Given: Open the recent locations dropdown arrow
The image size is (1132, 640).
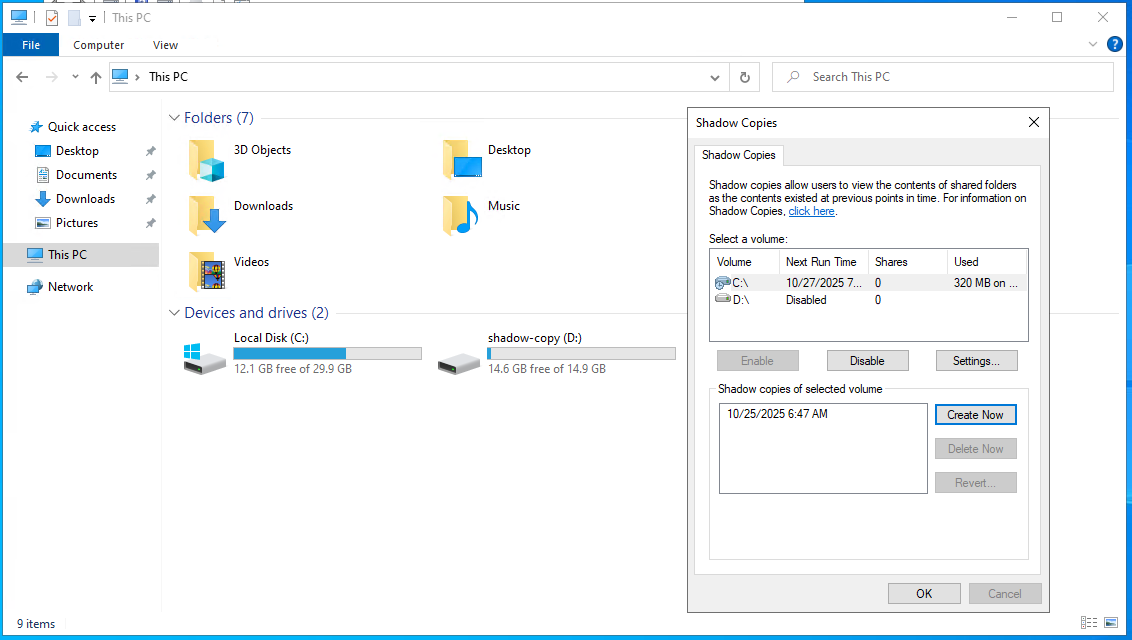Looking at the screenshot, I should 75,76.
